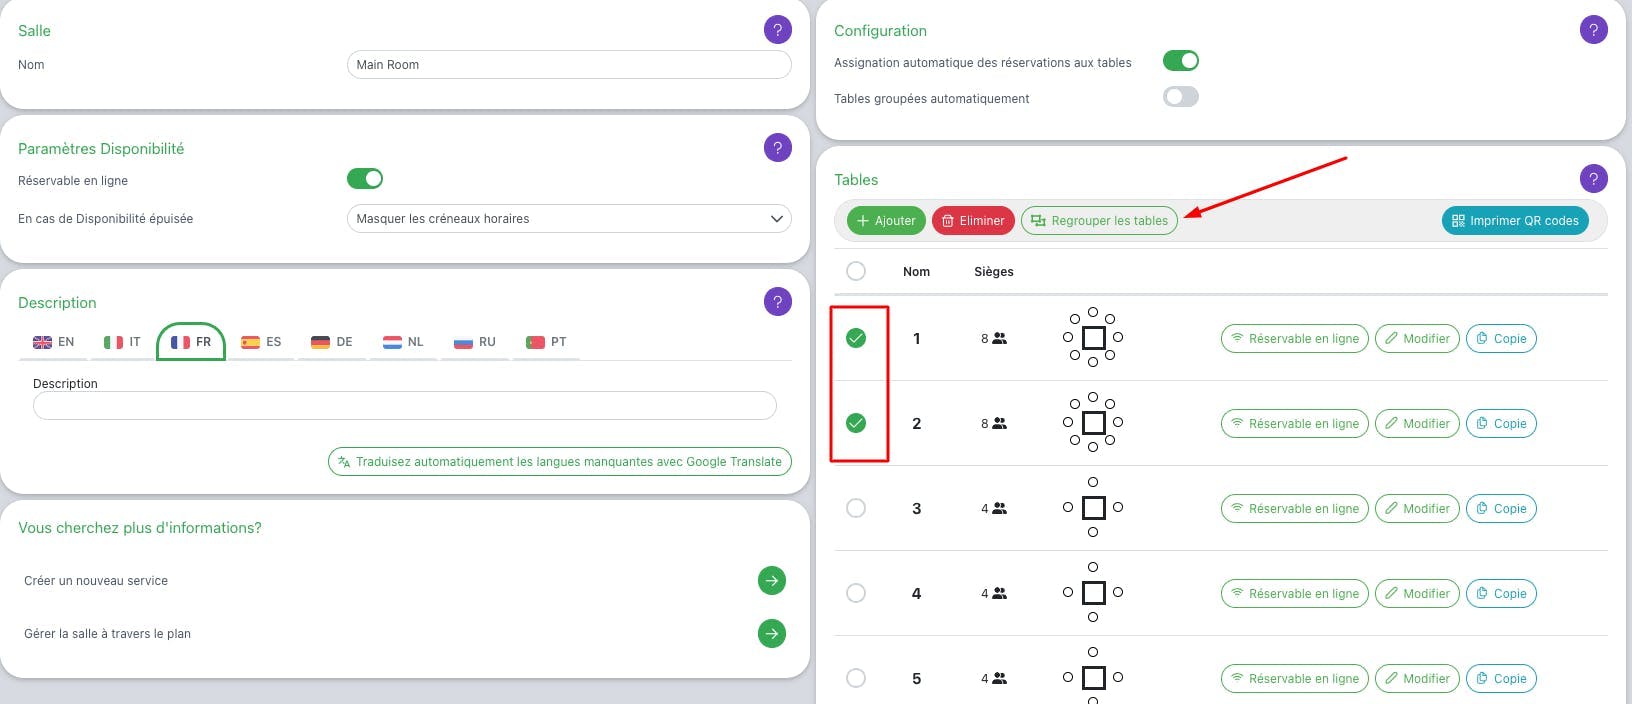Click the red Eliminer button
This screenshot has height=704, width=1632.
tap(973, 221)
